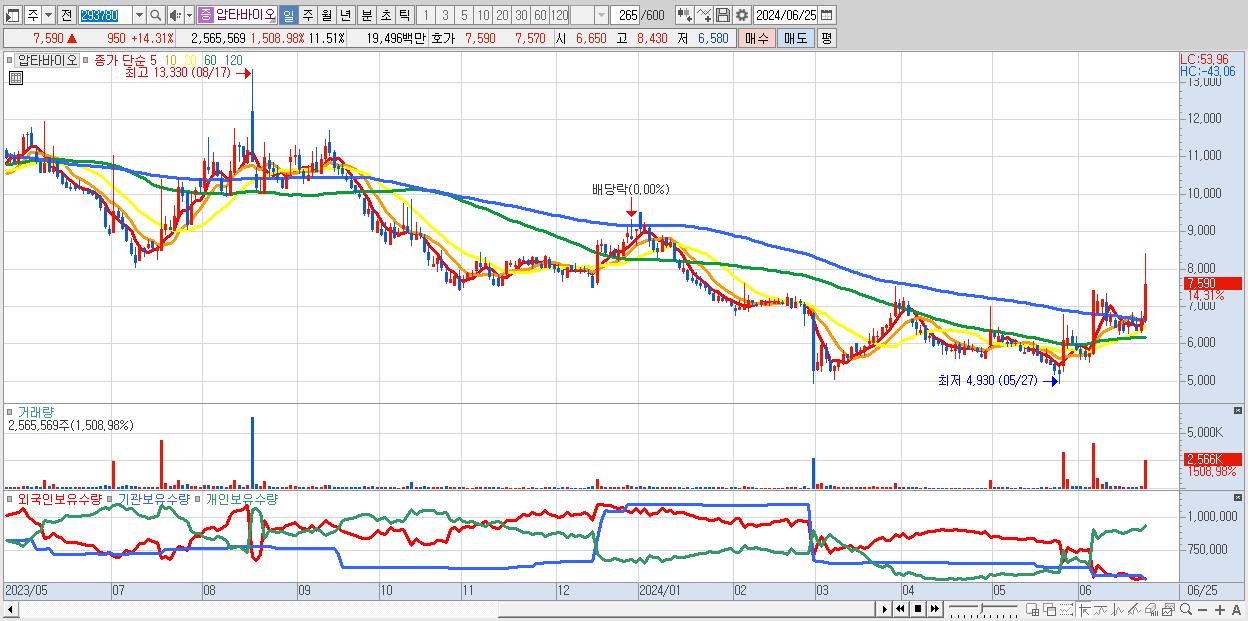The width and height of the screenshot is (1248, 621).
Task: Select the 30 interval button
Action: (x=521, y=15)
